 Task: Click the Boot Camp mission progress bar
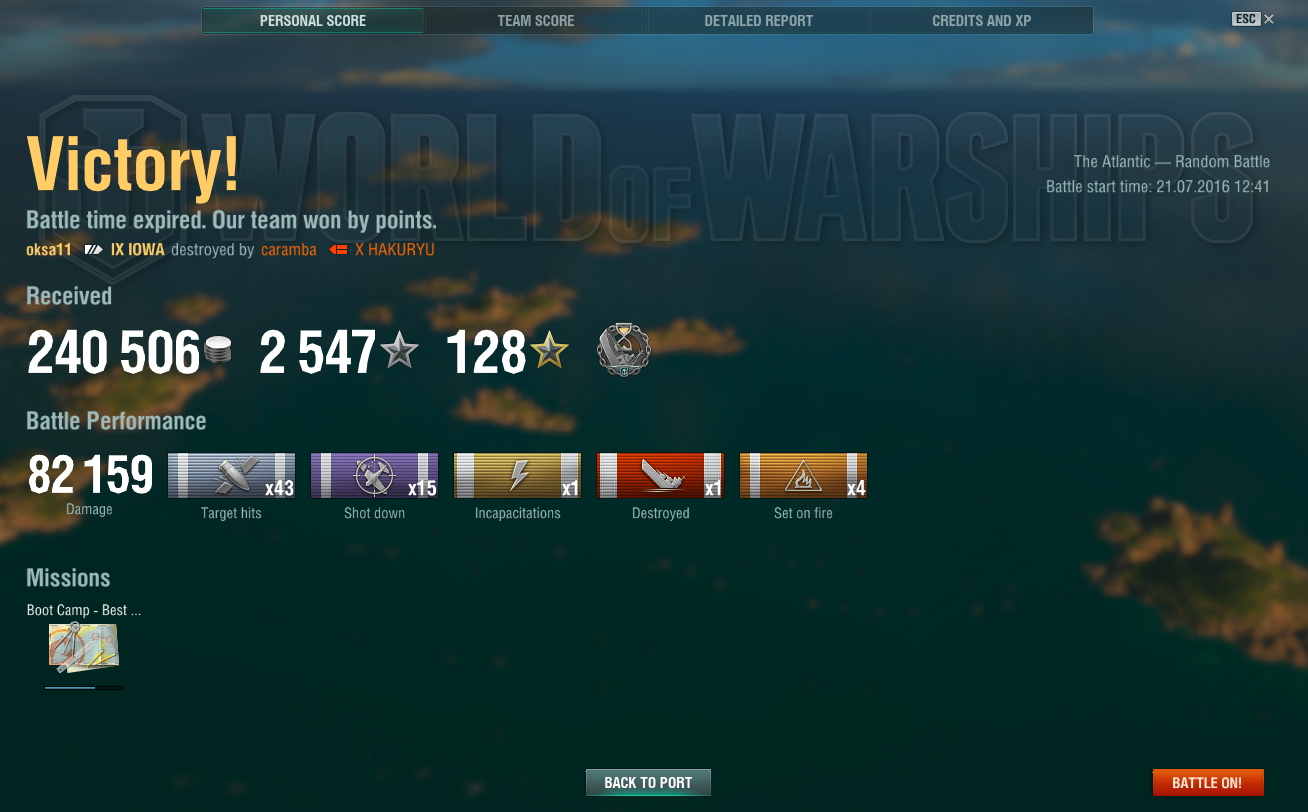click(x=84, y=688)
